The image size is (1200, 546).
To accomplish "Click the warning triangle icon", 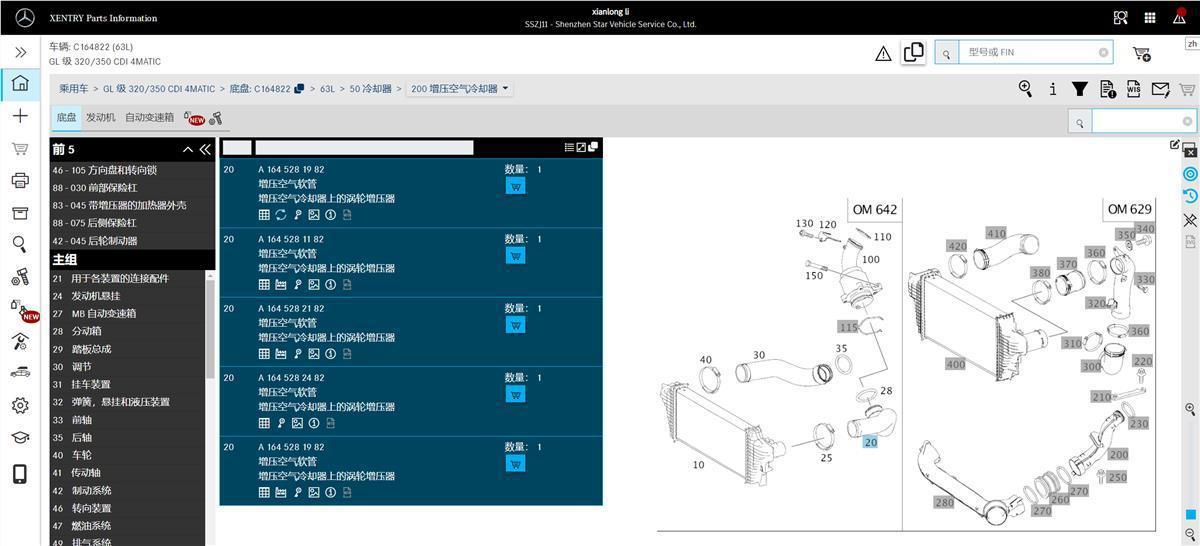I will click(x=883, y=54).
